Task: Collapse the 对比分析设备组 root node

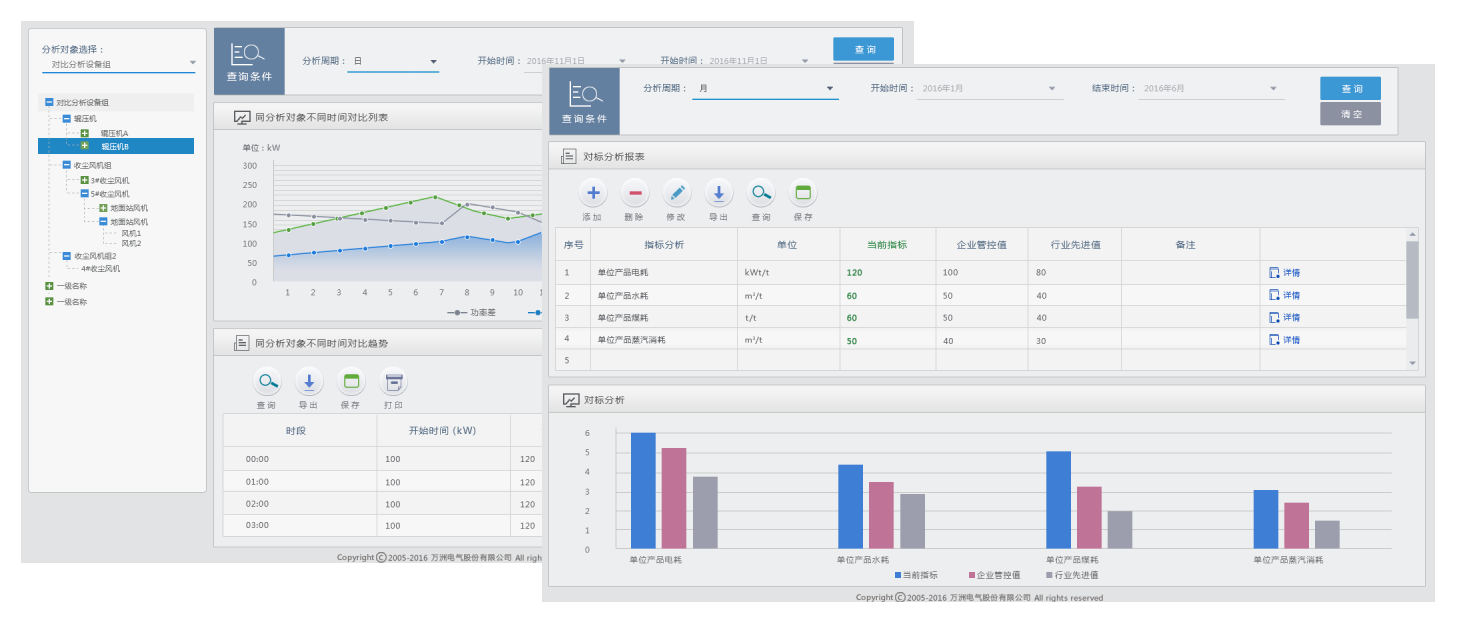Action: pos(49,102)
